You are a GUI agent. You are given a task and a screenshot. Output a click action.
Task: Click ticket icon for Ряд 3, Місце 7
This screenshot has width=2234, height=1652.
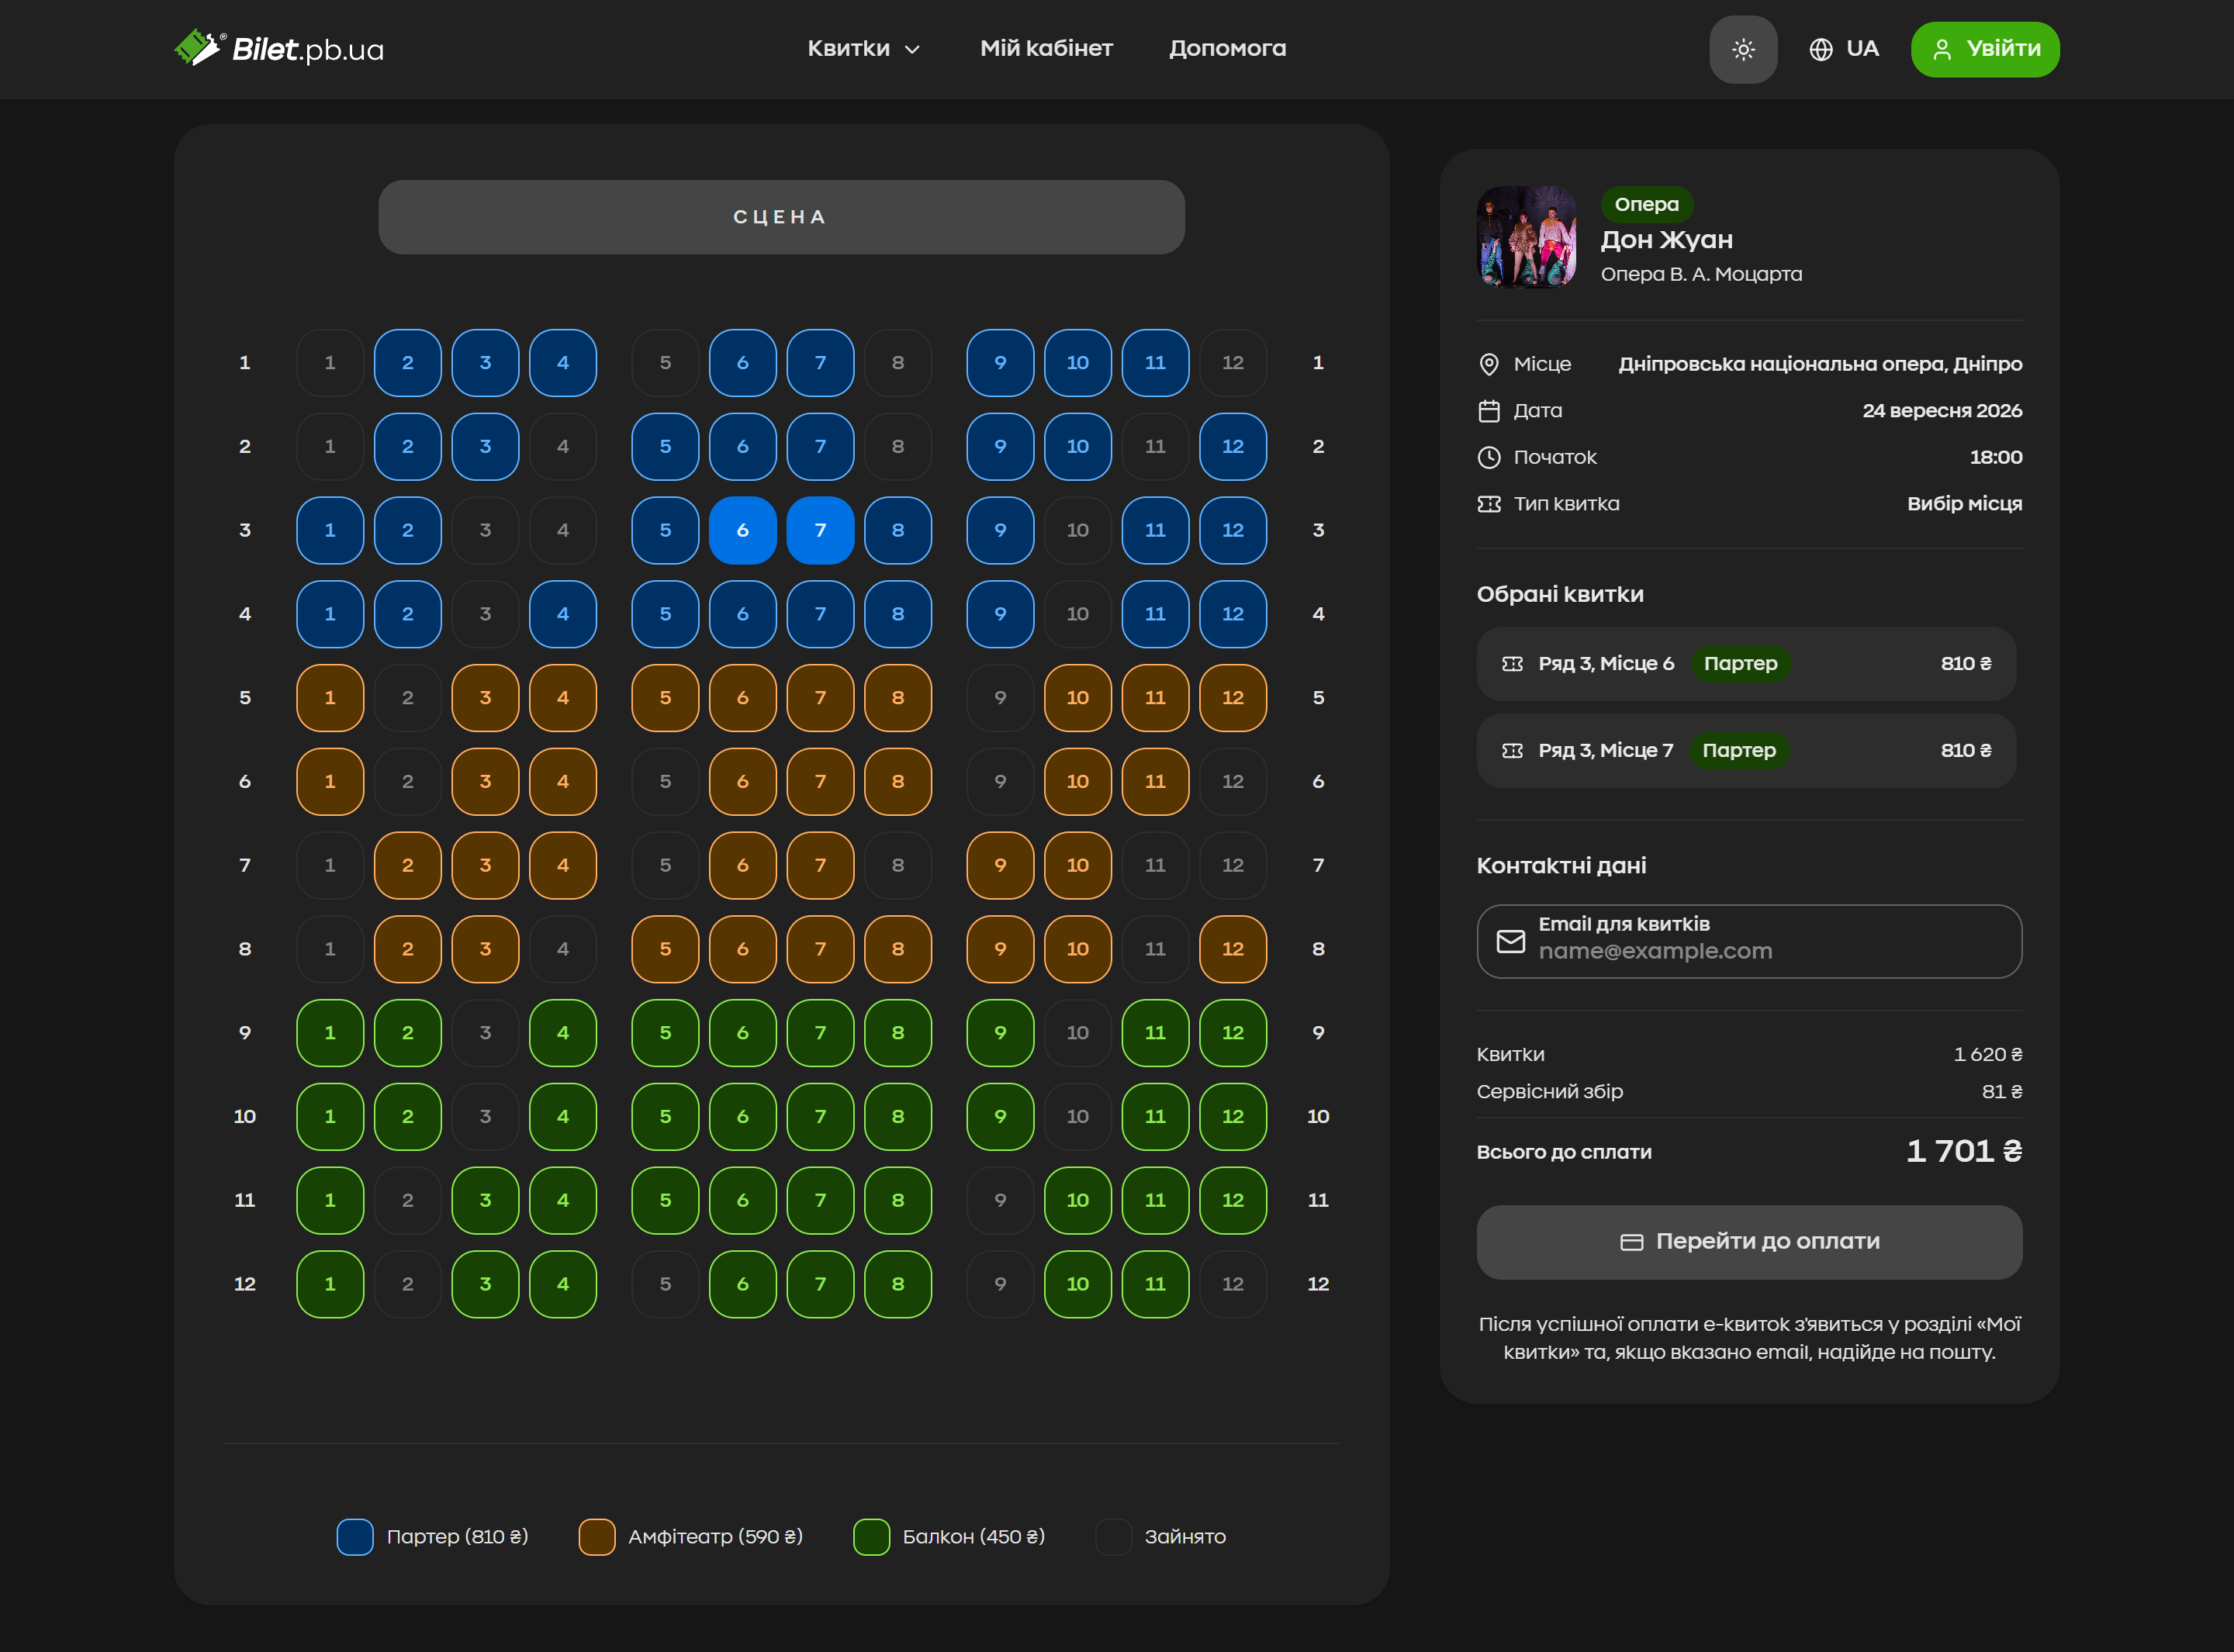[1512, 751]
